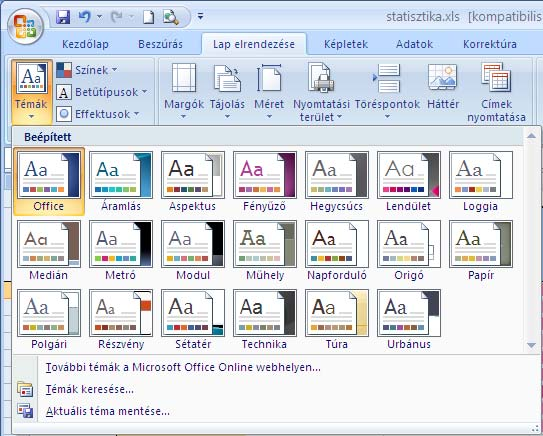This screenshot has height=436, width=543.
Task: Open the Margók margins menu
Action: coord(184,91)
